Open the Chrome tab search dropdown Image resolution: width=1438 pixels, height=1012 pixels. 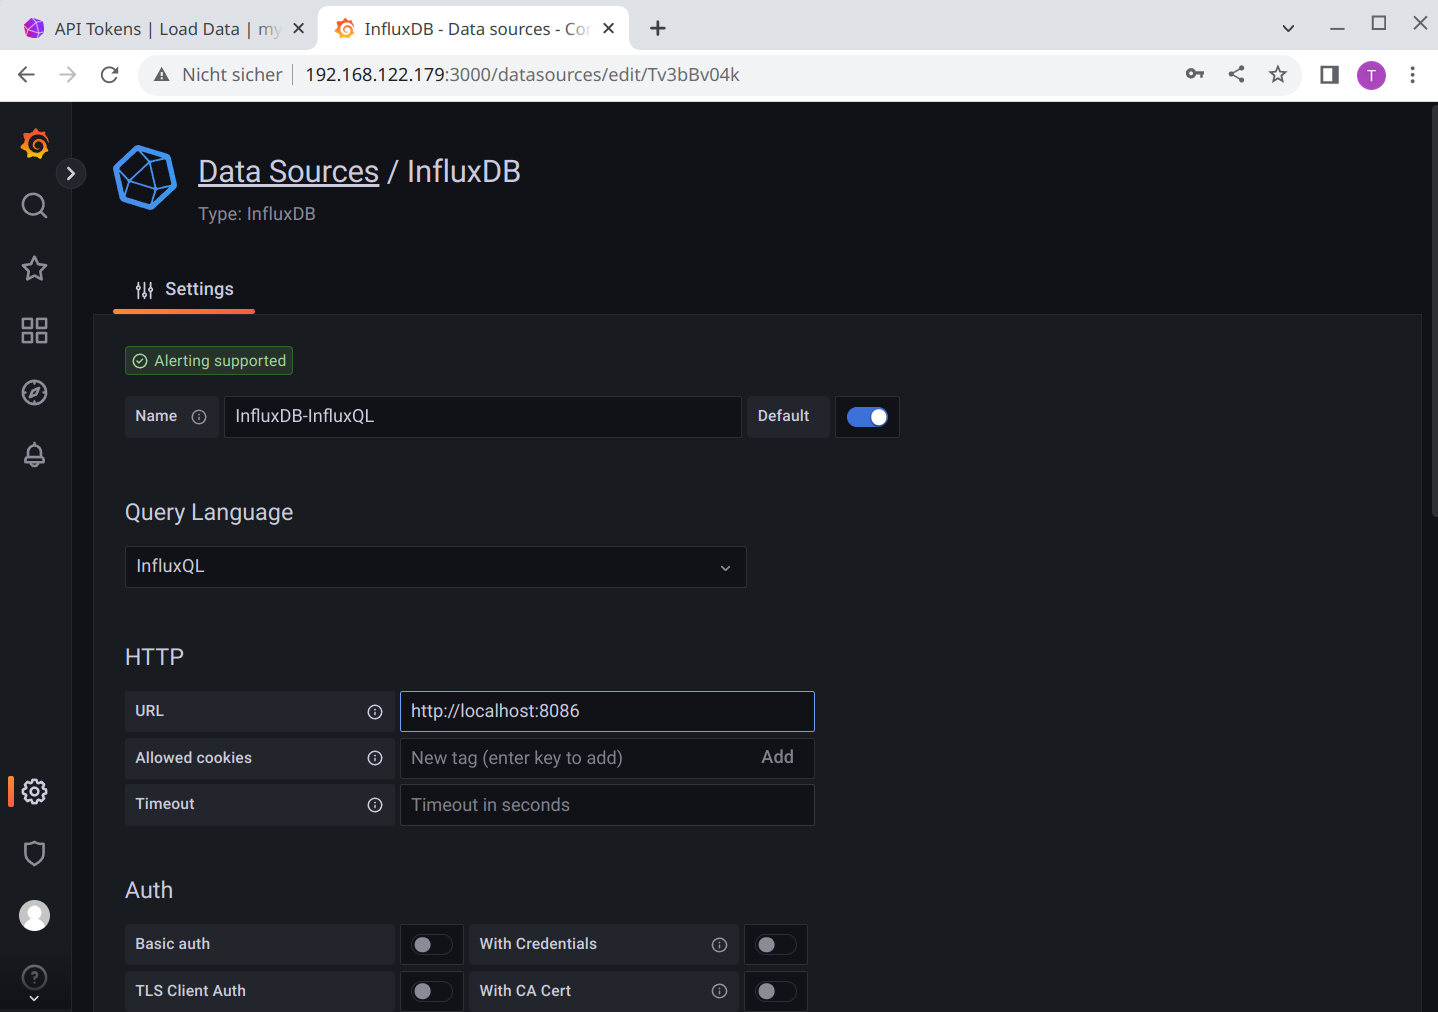1288,28
